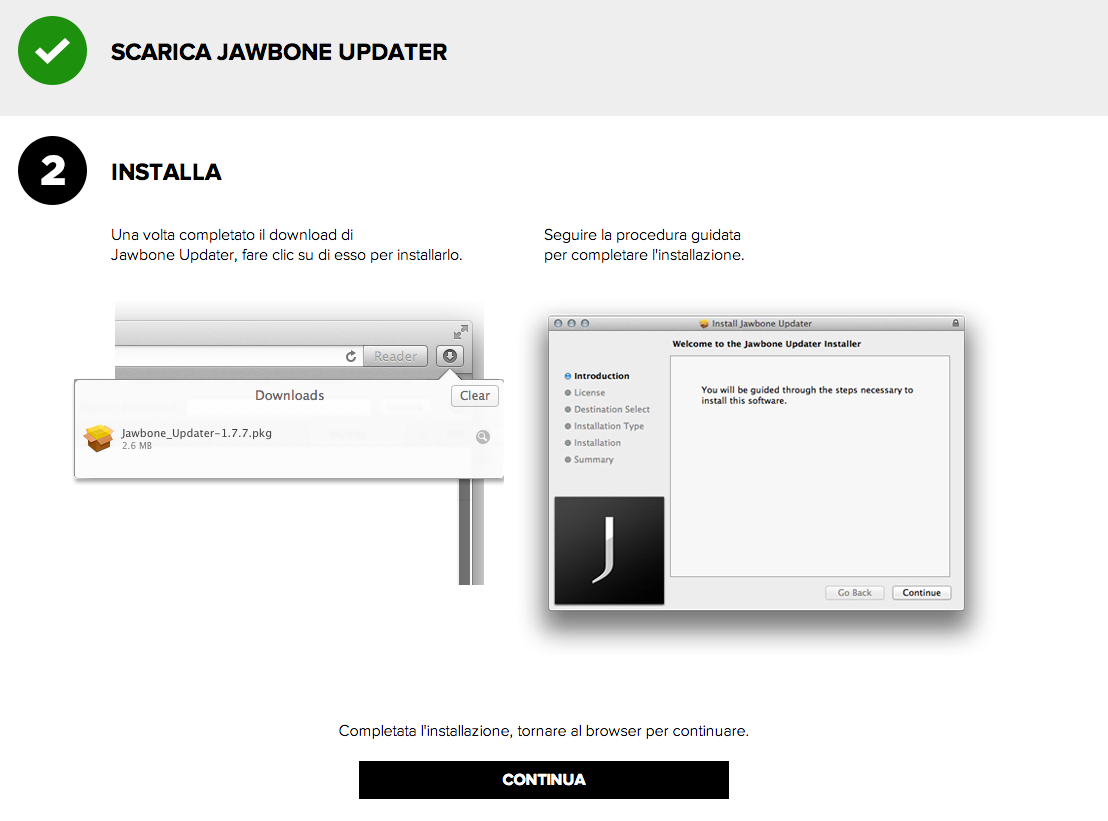This screenshot has height=821, width=1108.
Task: Click the installer zoom button
Action: [584, 324]
